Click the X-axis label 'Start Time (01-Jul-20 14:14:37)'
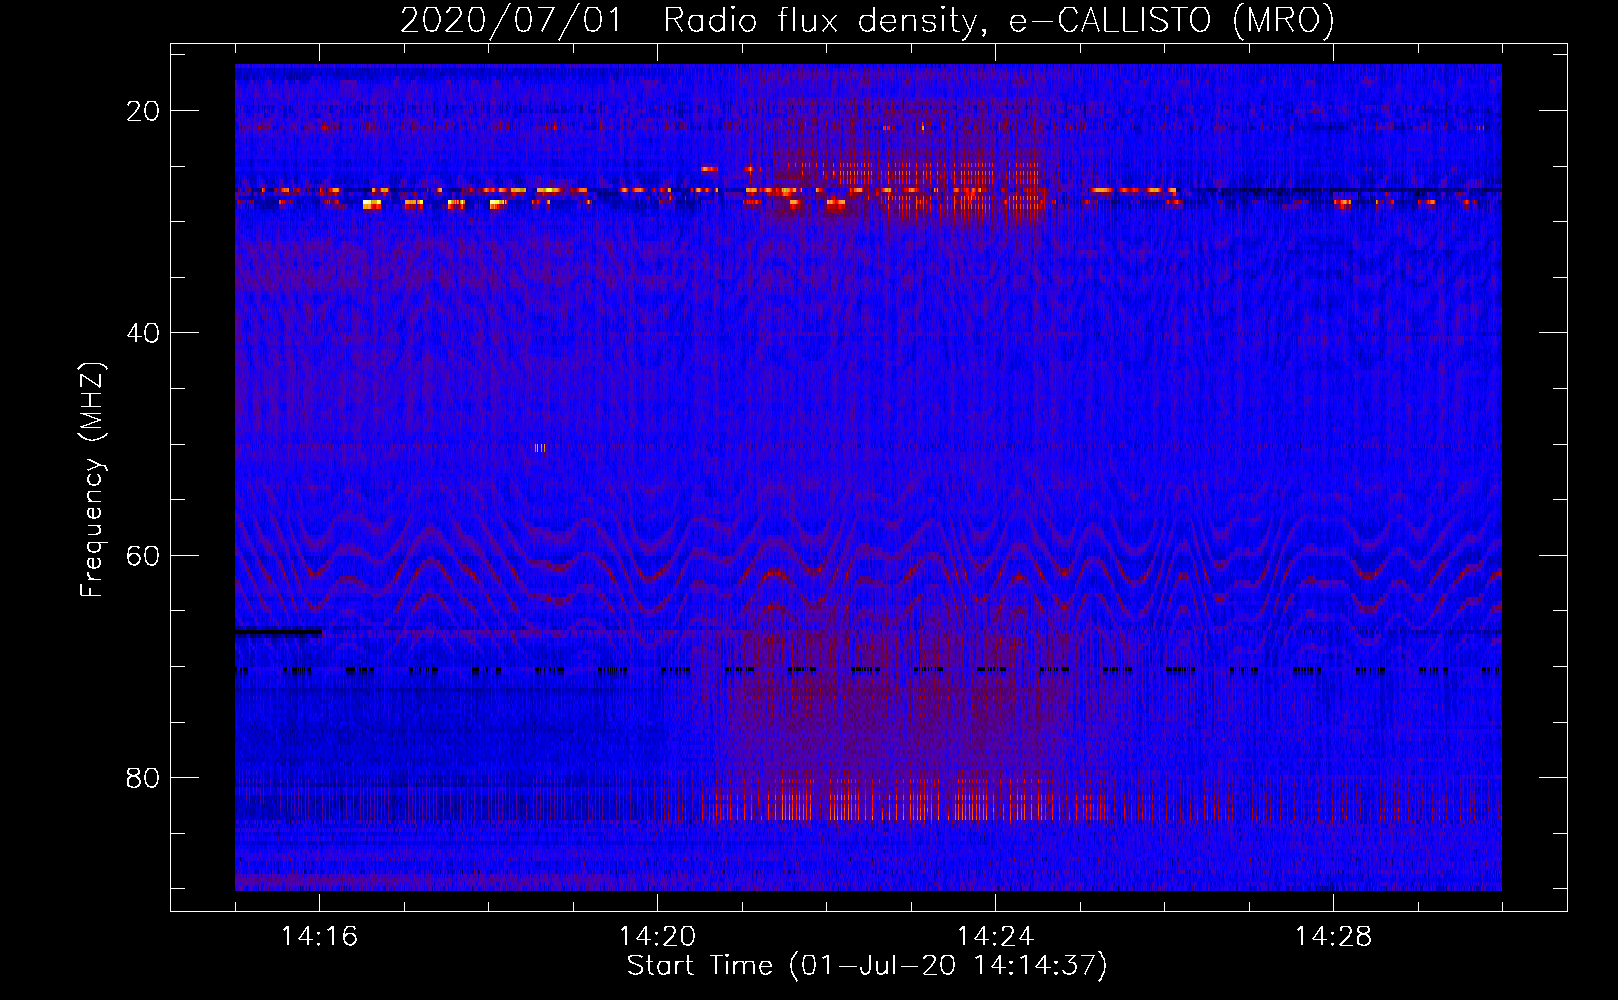This screenshot has height=1000, width=1618. 867,966
